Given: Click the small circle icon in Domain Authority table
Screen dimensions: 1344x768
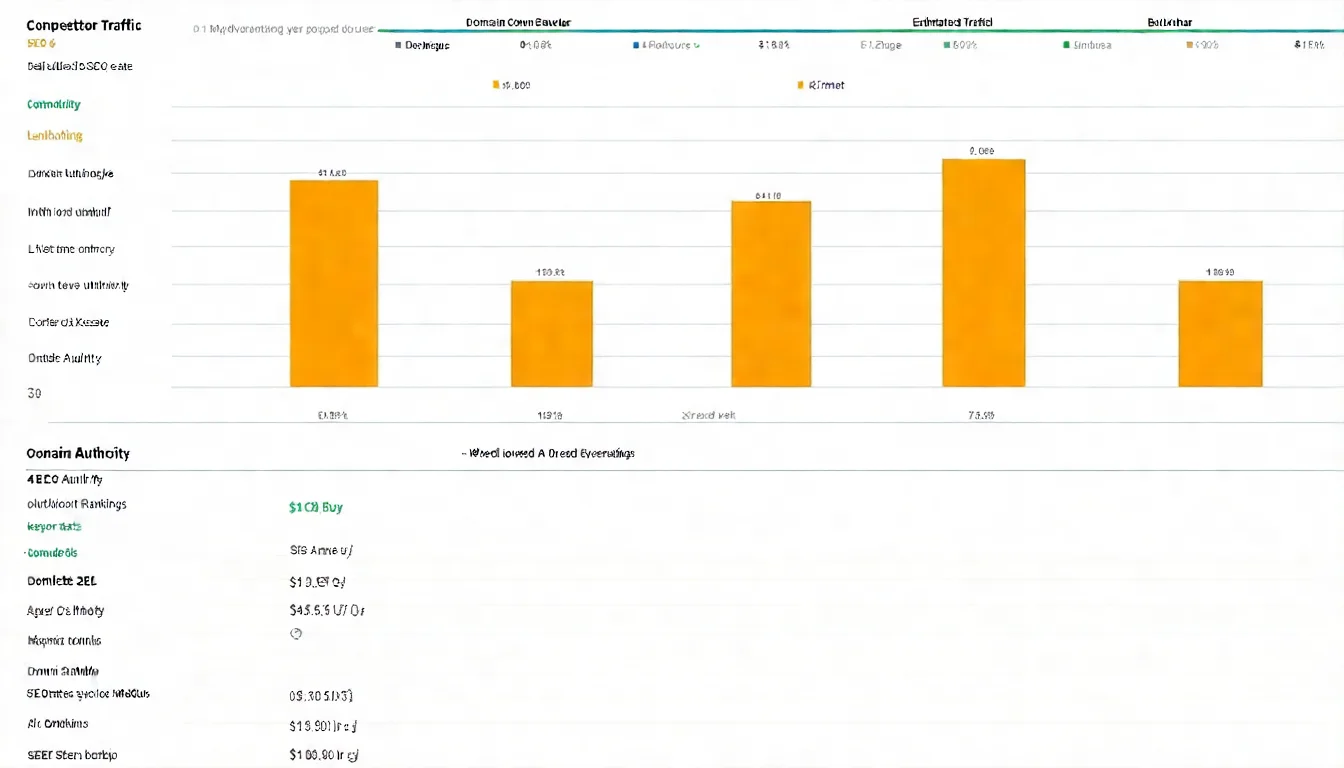Looking at the screenshot, I should pos(296,634).
